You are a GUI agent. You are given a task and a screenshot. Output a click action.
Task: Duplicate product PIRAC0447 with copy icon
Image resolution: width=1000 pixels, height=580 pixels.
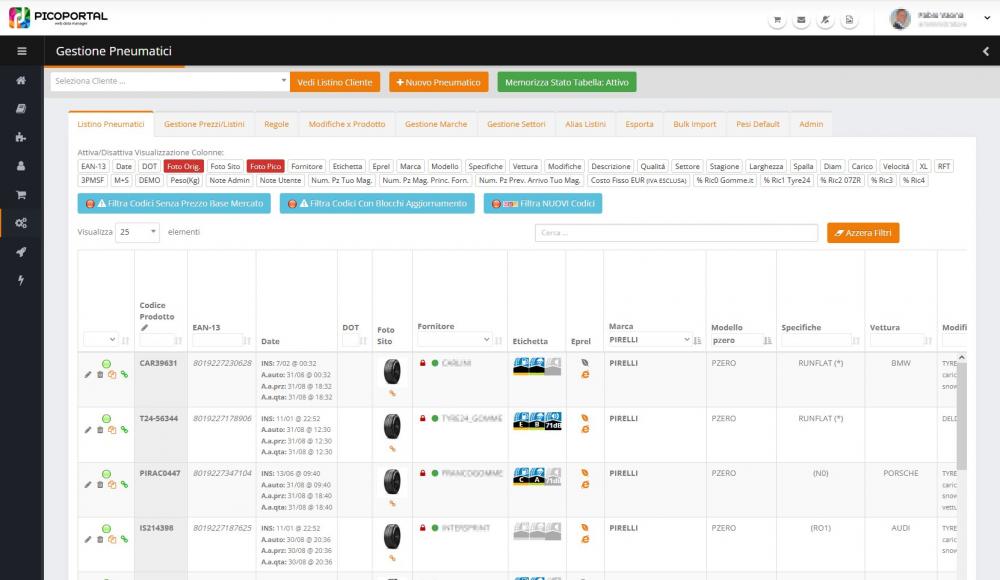point(112,485)
